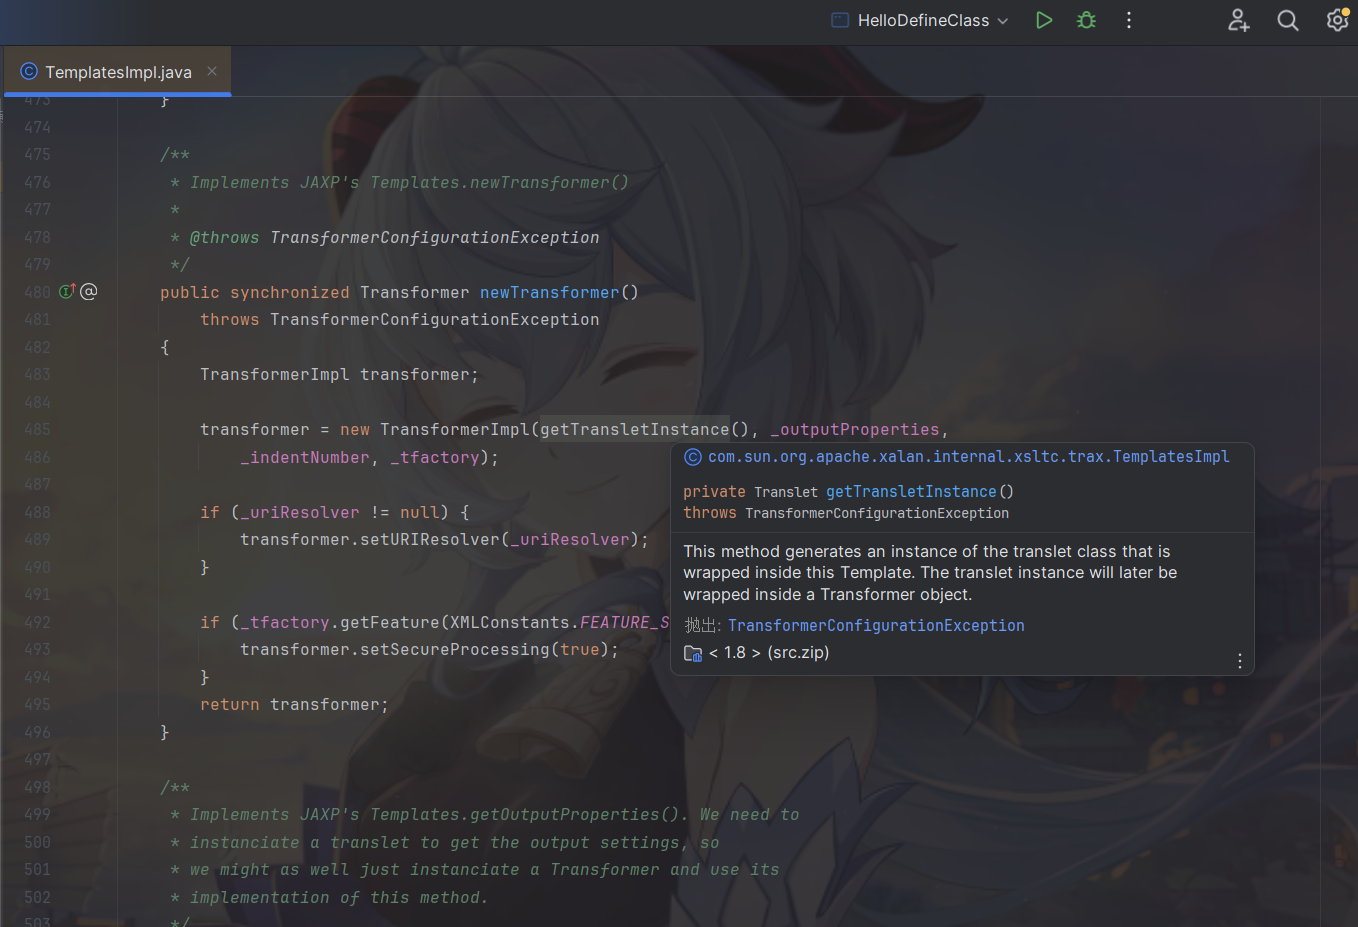Click the @throws tag in the Javadoc comment

tap(225, 238)
